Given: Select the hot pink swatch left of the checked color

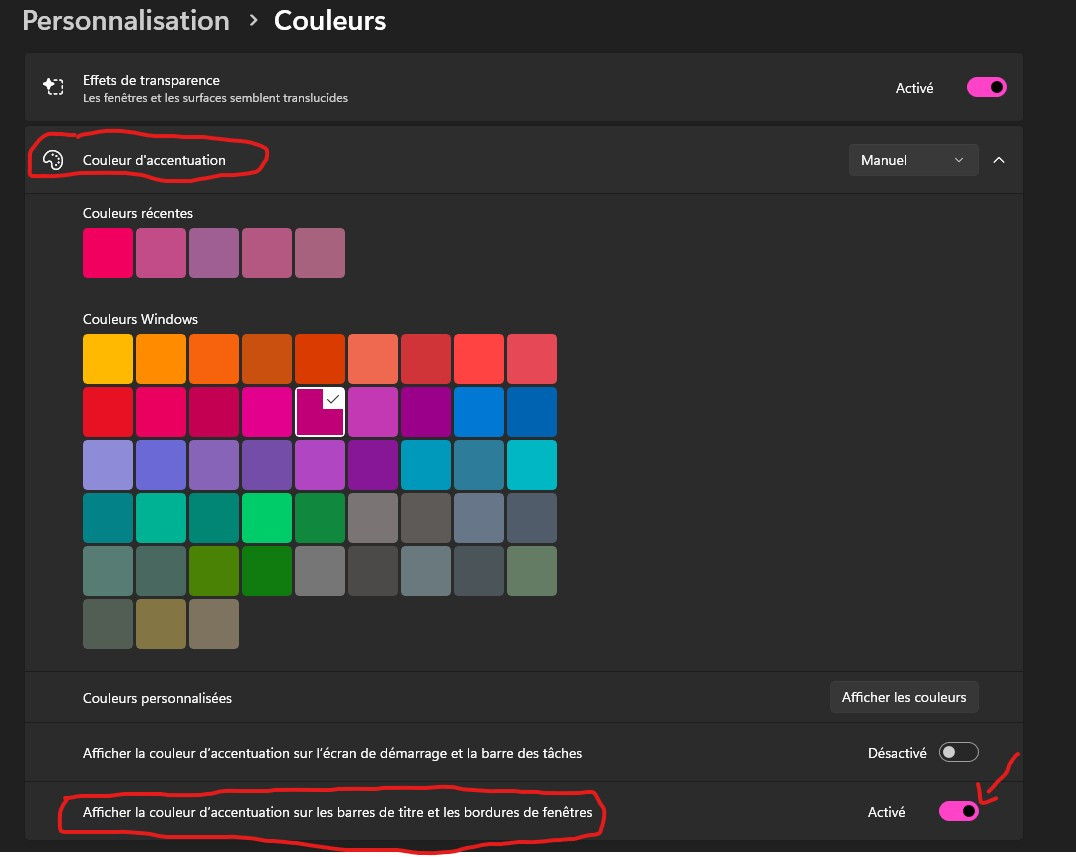Looking at the screenshot, I should 267,412.
